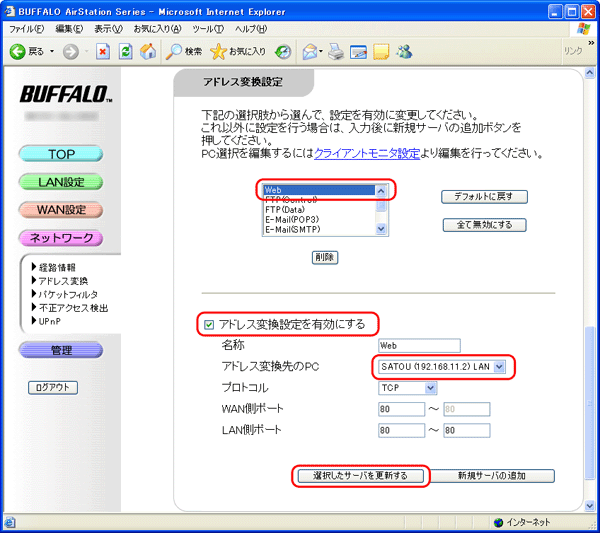Open the Mail envelope icon
Image resolution: width=600 pixels, height=533 pixels.
[310, 51]
